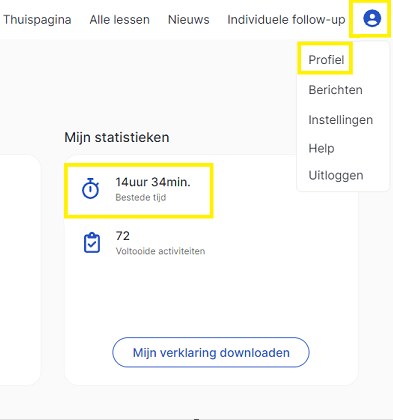Select Profiel from the account dropdown

click(x=326, y=60)
